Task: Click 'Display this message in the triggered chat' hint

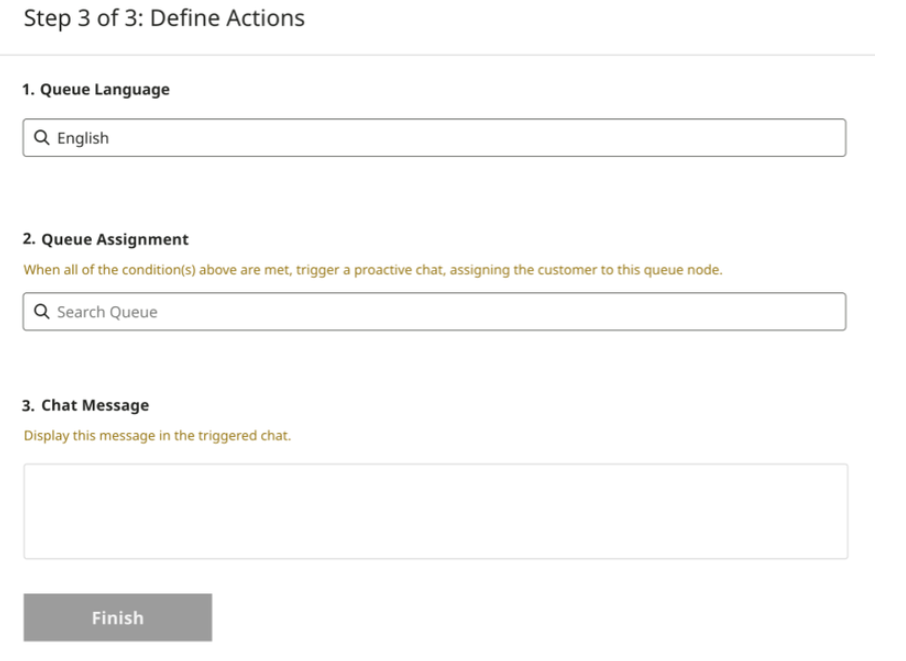Action: tap(157, 435)
